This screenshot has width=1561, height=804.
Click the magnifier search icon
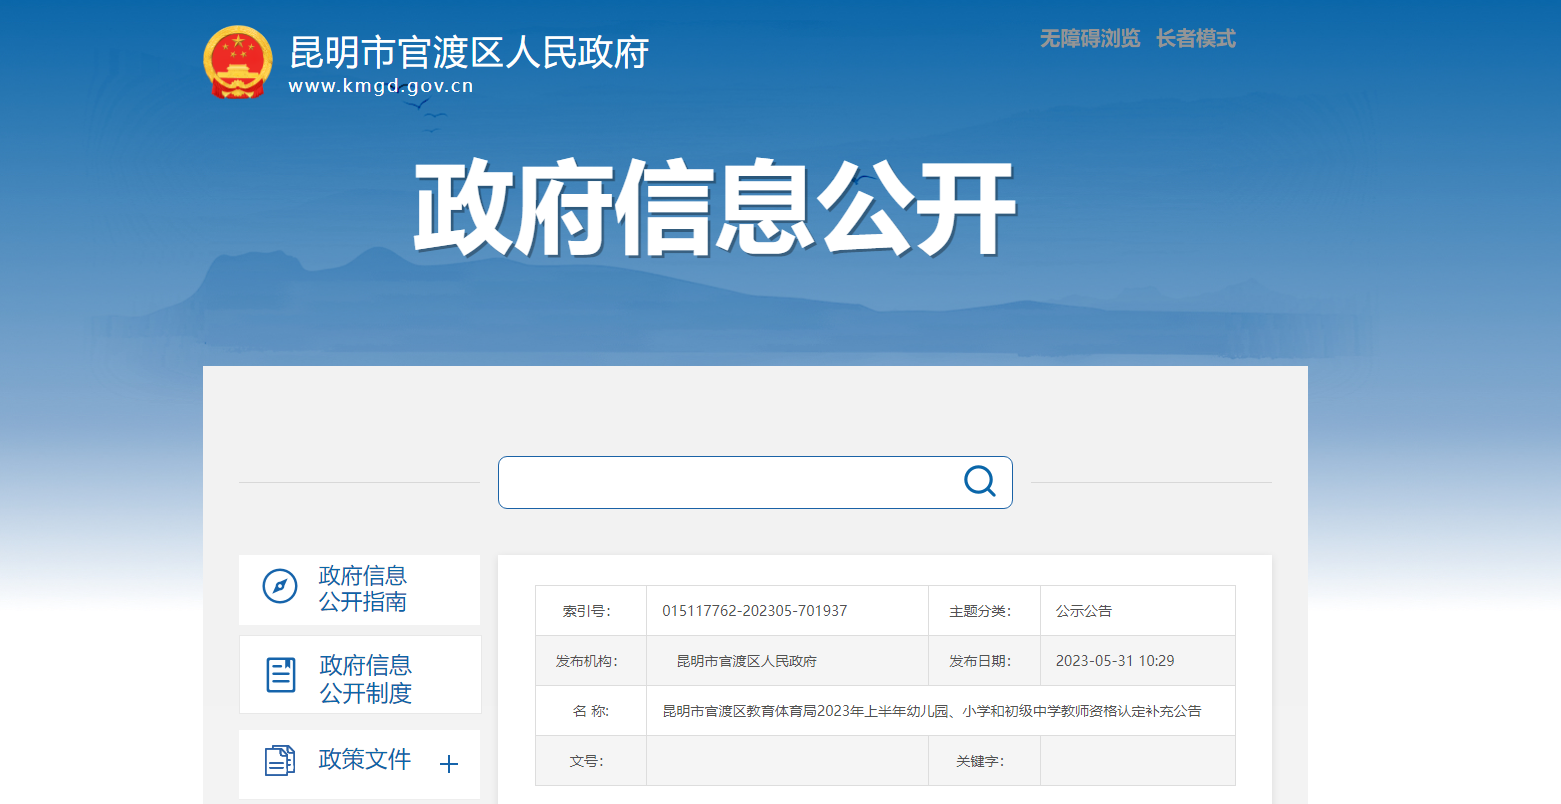tap(979, 482)
